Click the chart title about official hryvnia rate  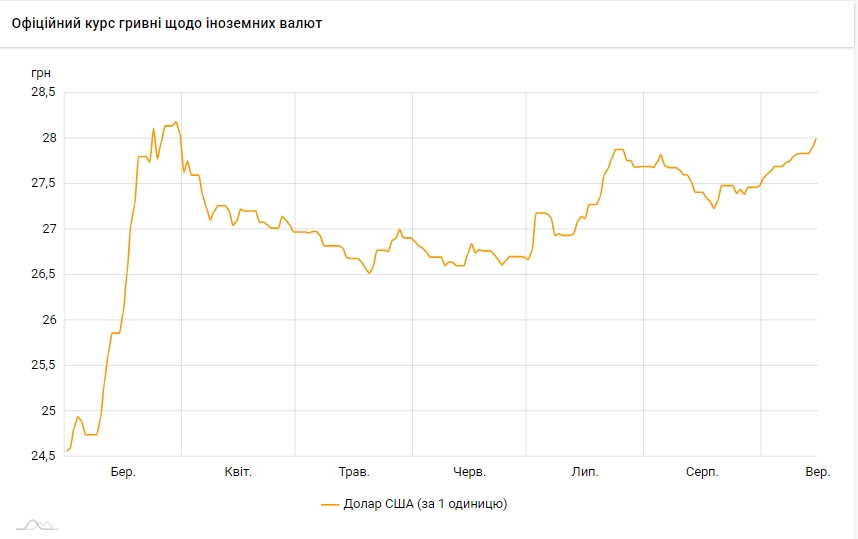pyautogui.click(x=167, y=23)
